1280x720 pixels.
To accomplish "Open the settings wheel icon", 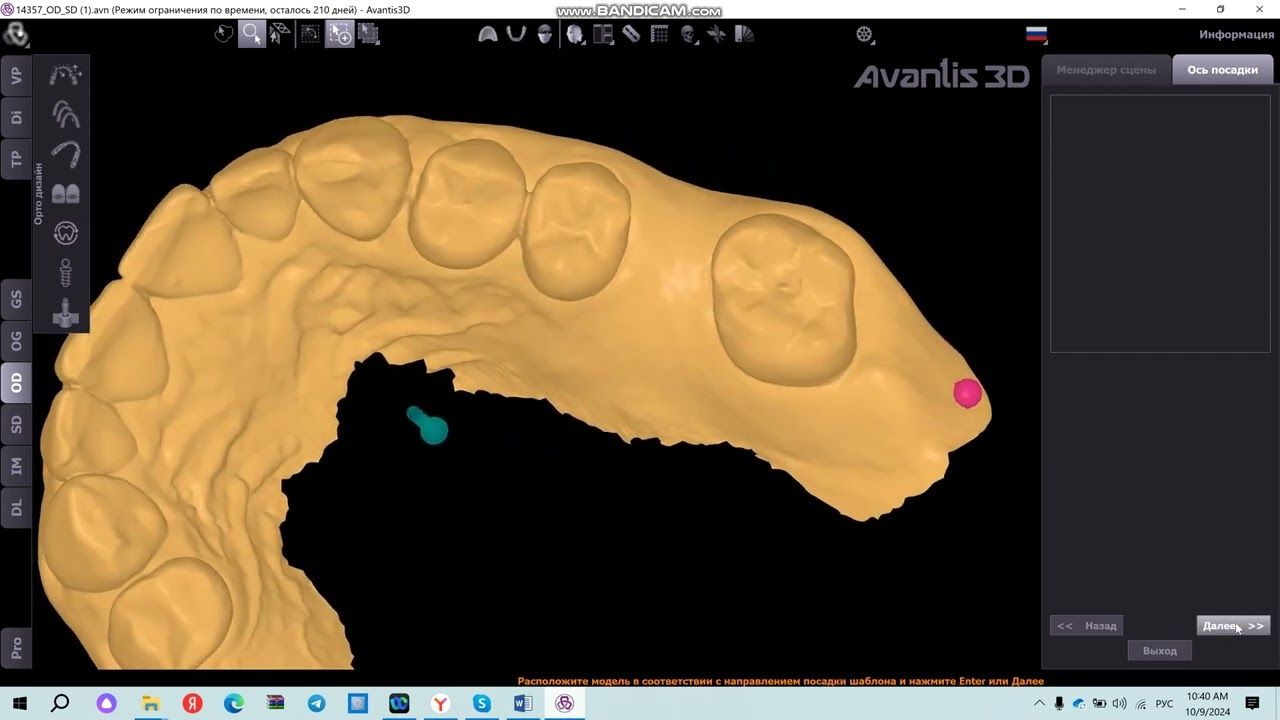I will 865,34.
